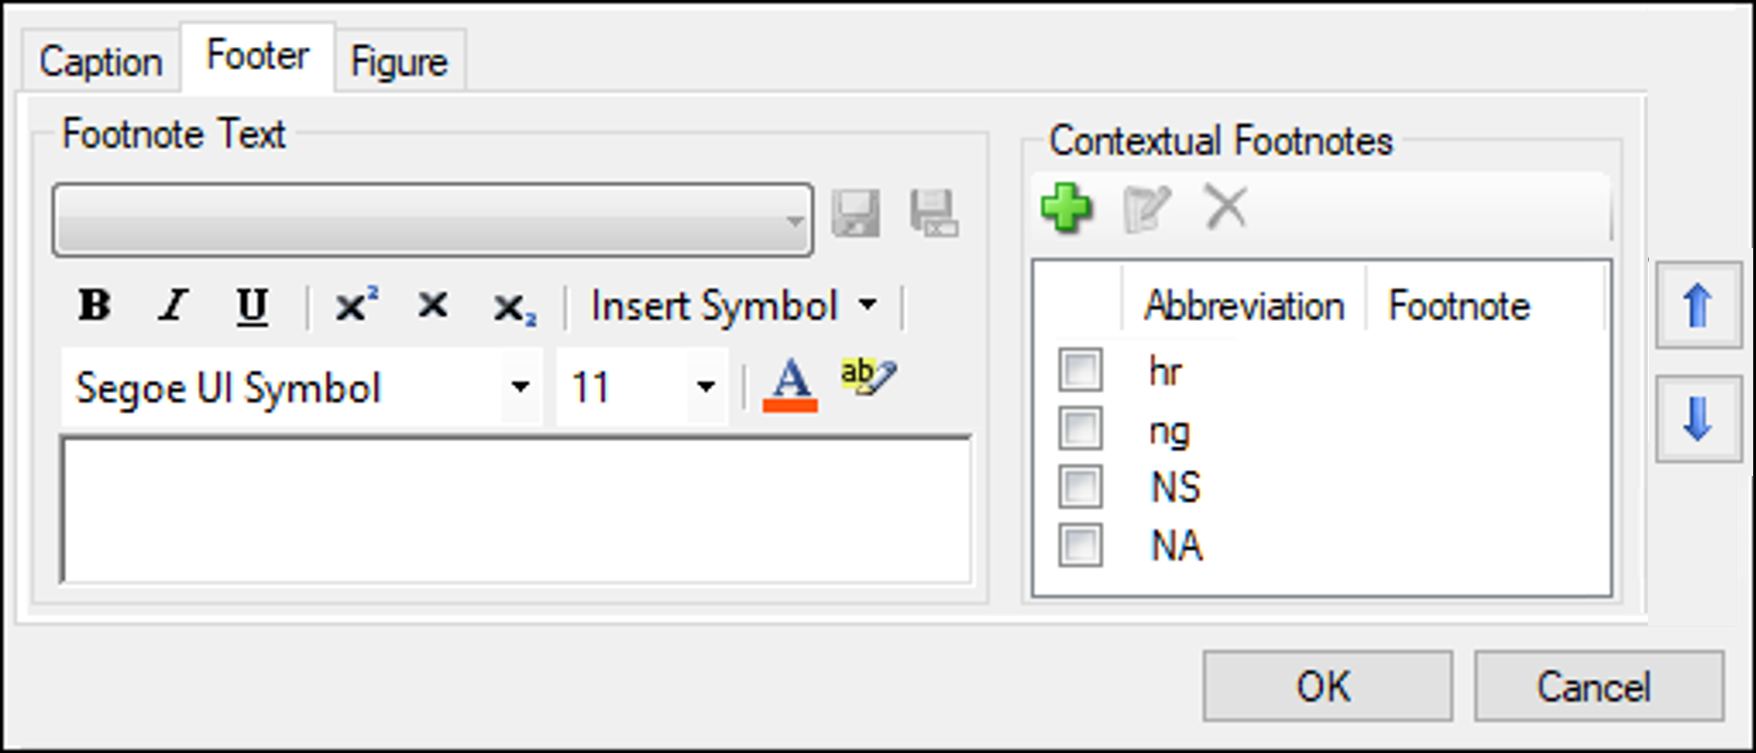The width and height of the screenshot is (1756, 753).
Task: Open the font size dropdown
Action: (x=705, y=387)
